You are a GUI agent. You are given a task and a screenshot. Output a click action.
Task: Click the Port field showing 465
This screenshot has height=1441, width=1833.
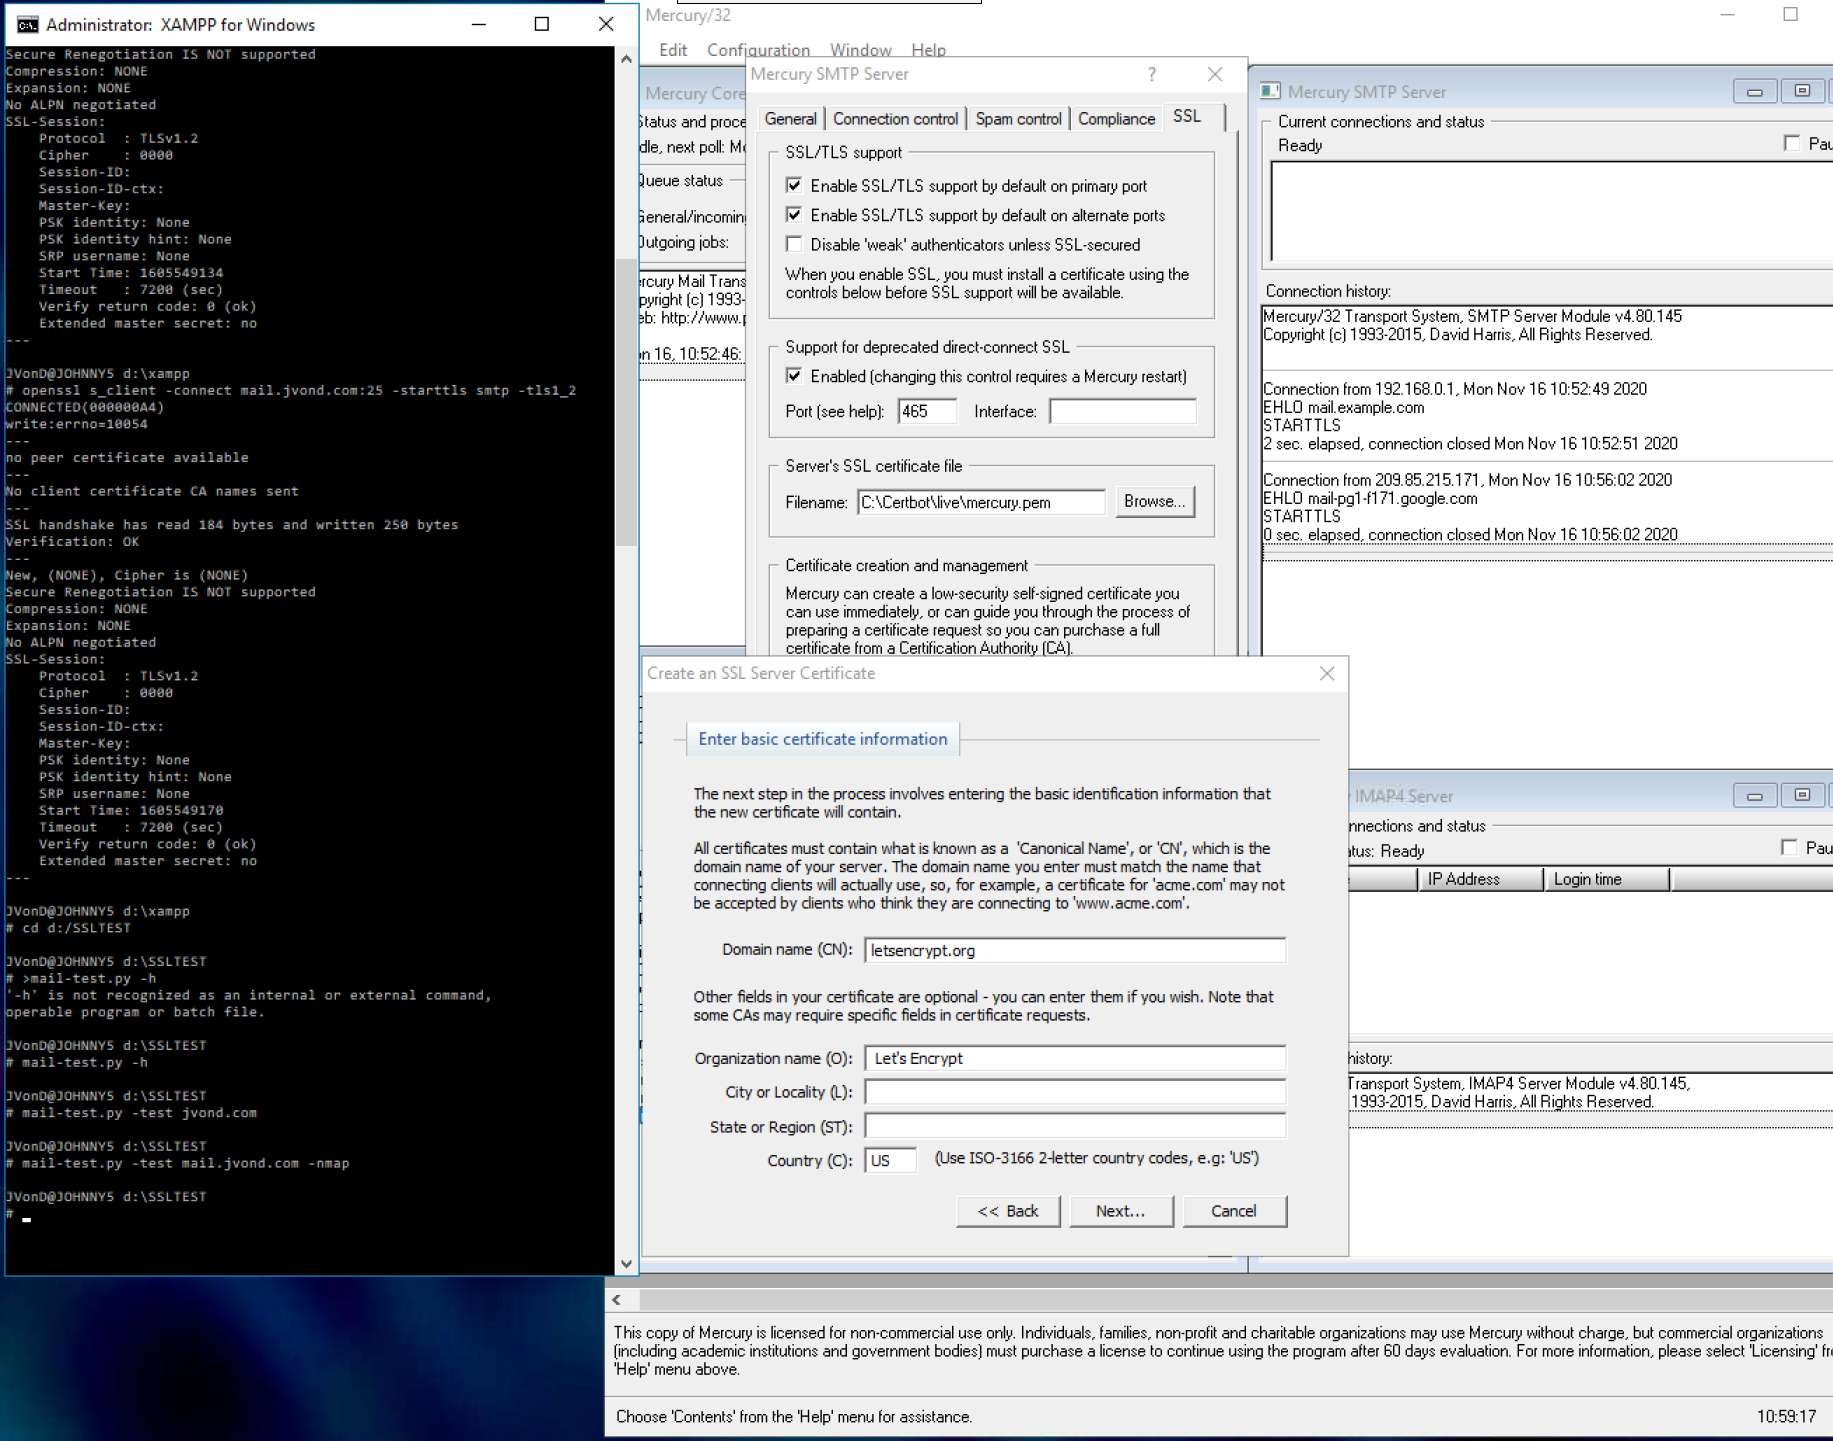(x=926, y=411)
